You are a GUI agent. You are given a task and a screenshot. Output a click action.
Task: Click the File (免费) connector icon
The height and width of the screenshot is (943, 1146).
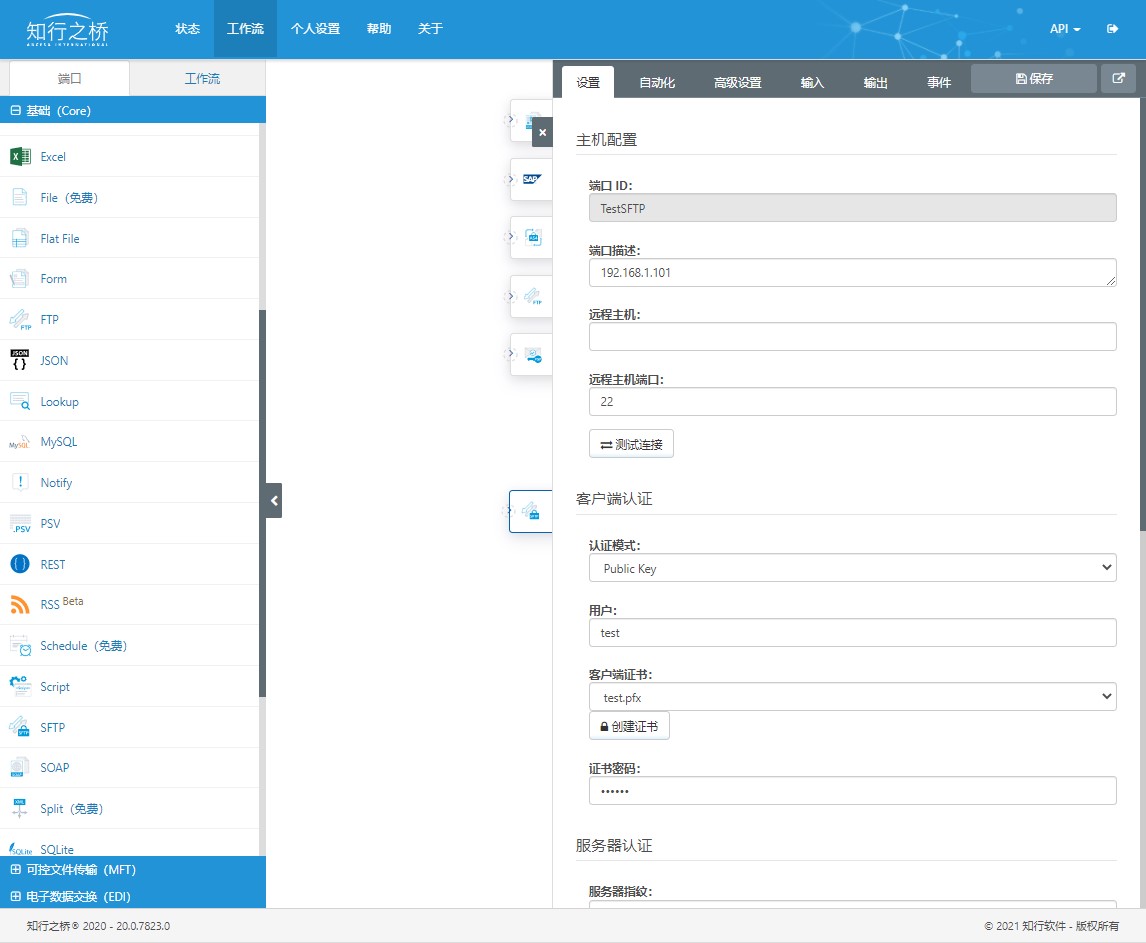(20, 197)
